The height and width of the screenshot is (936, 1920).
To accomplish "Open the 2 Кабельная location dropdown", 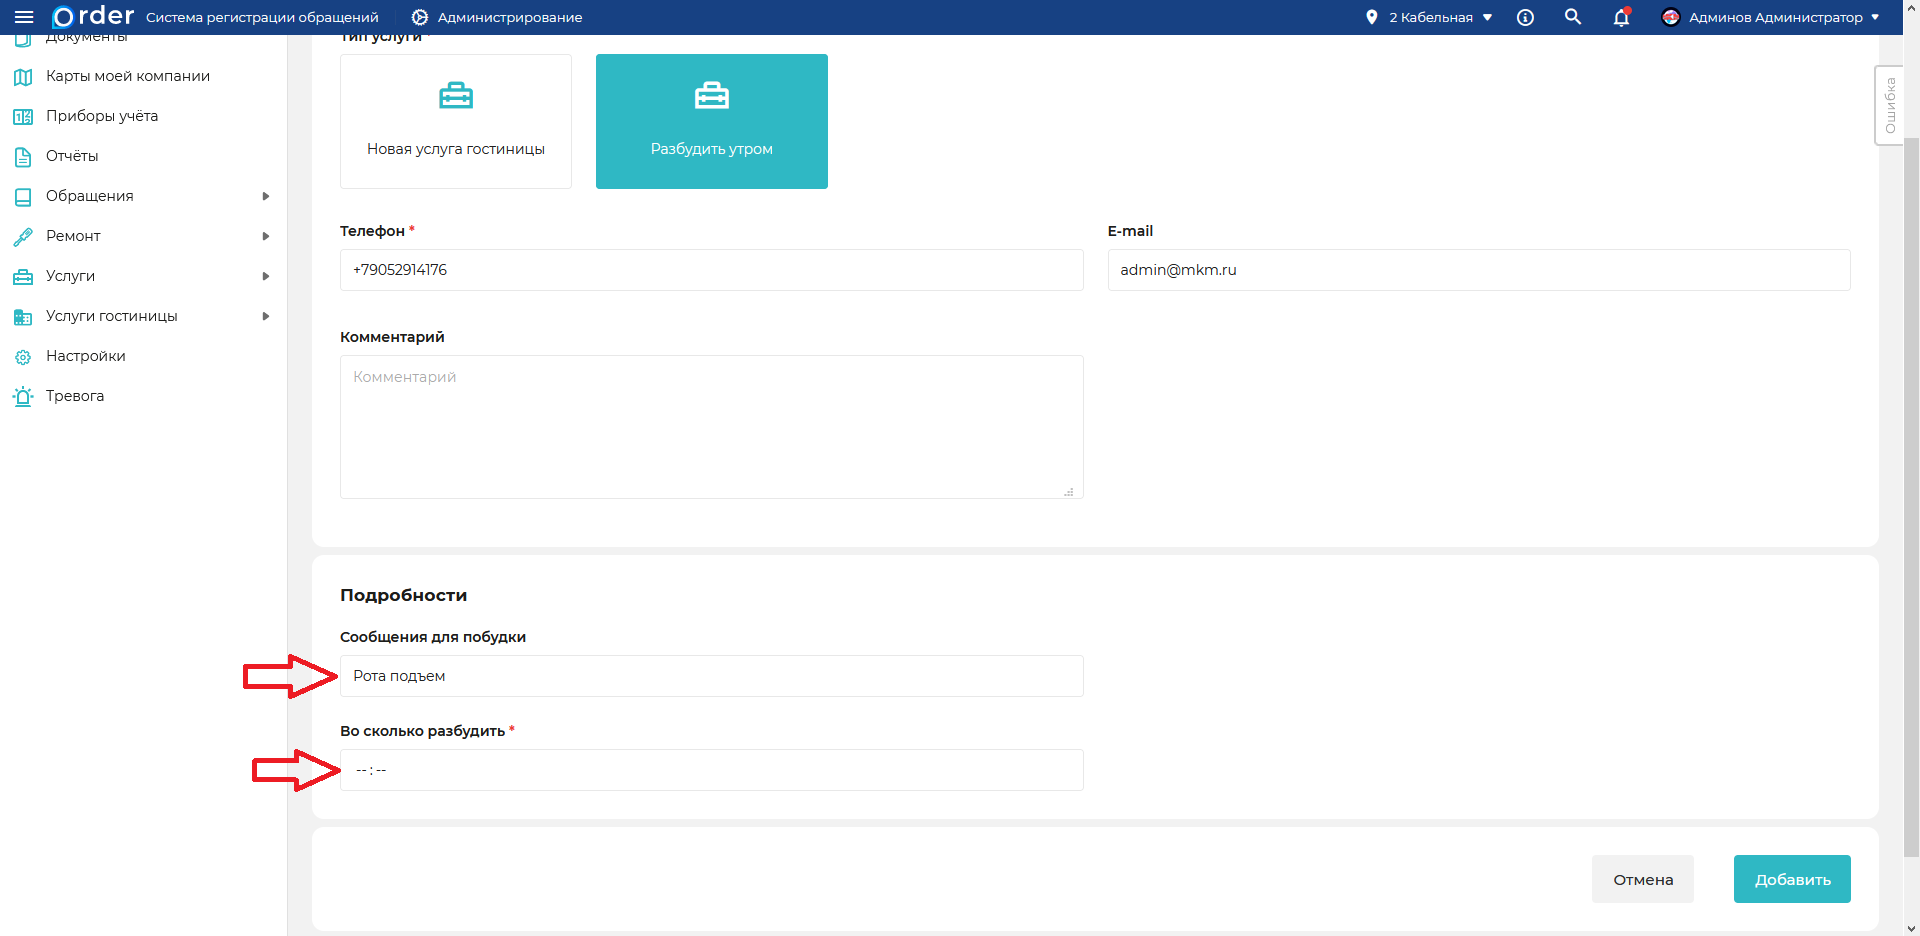I will point(1430,17).
